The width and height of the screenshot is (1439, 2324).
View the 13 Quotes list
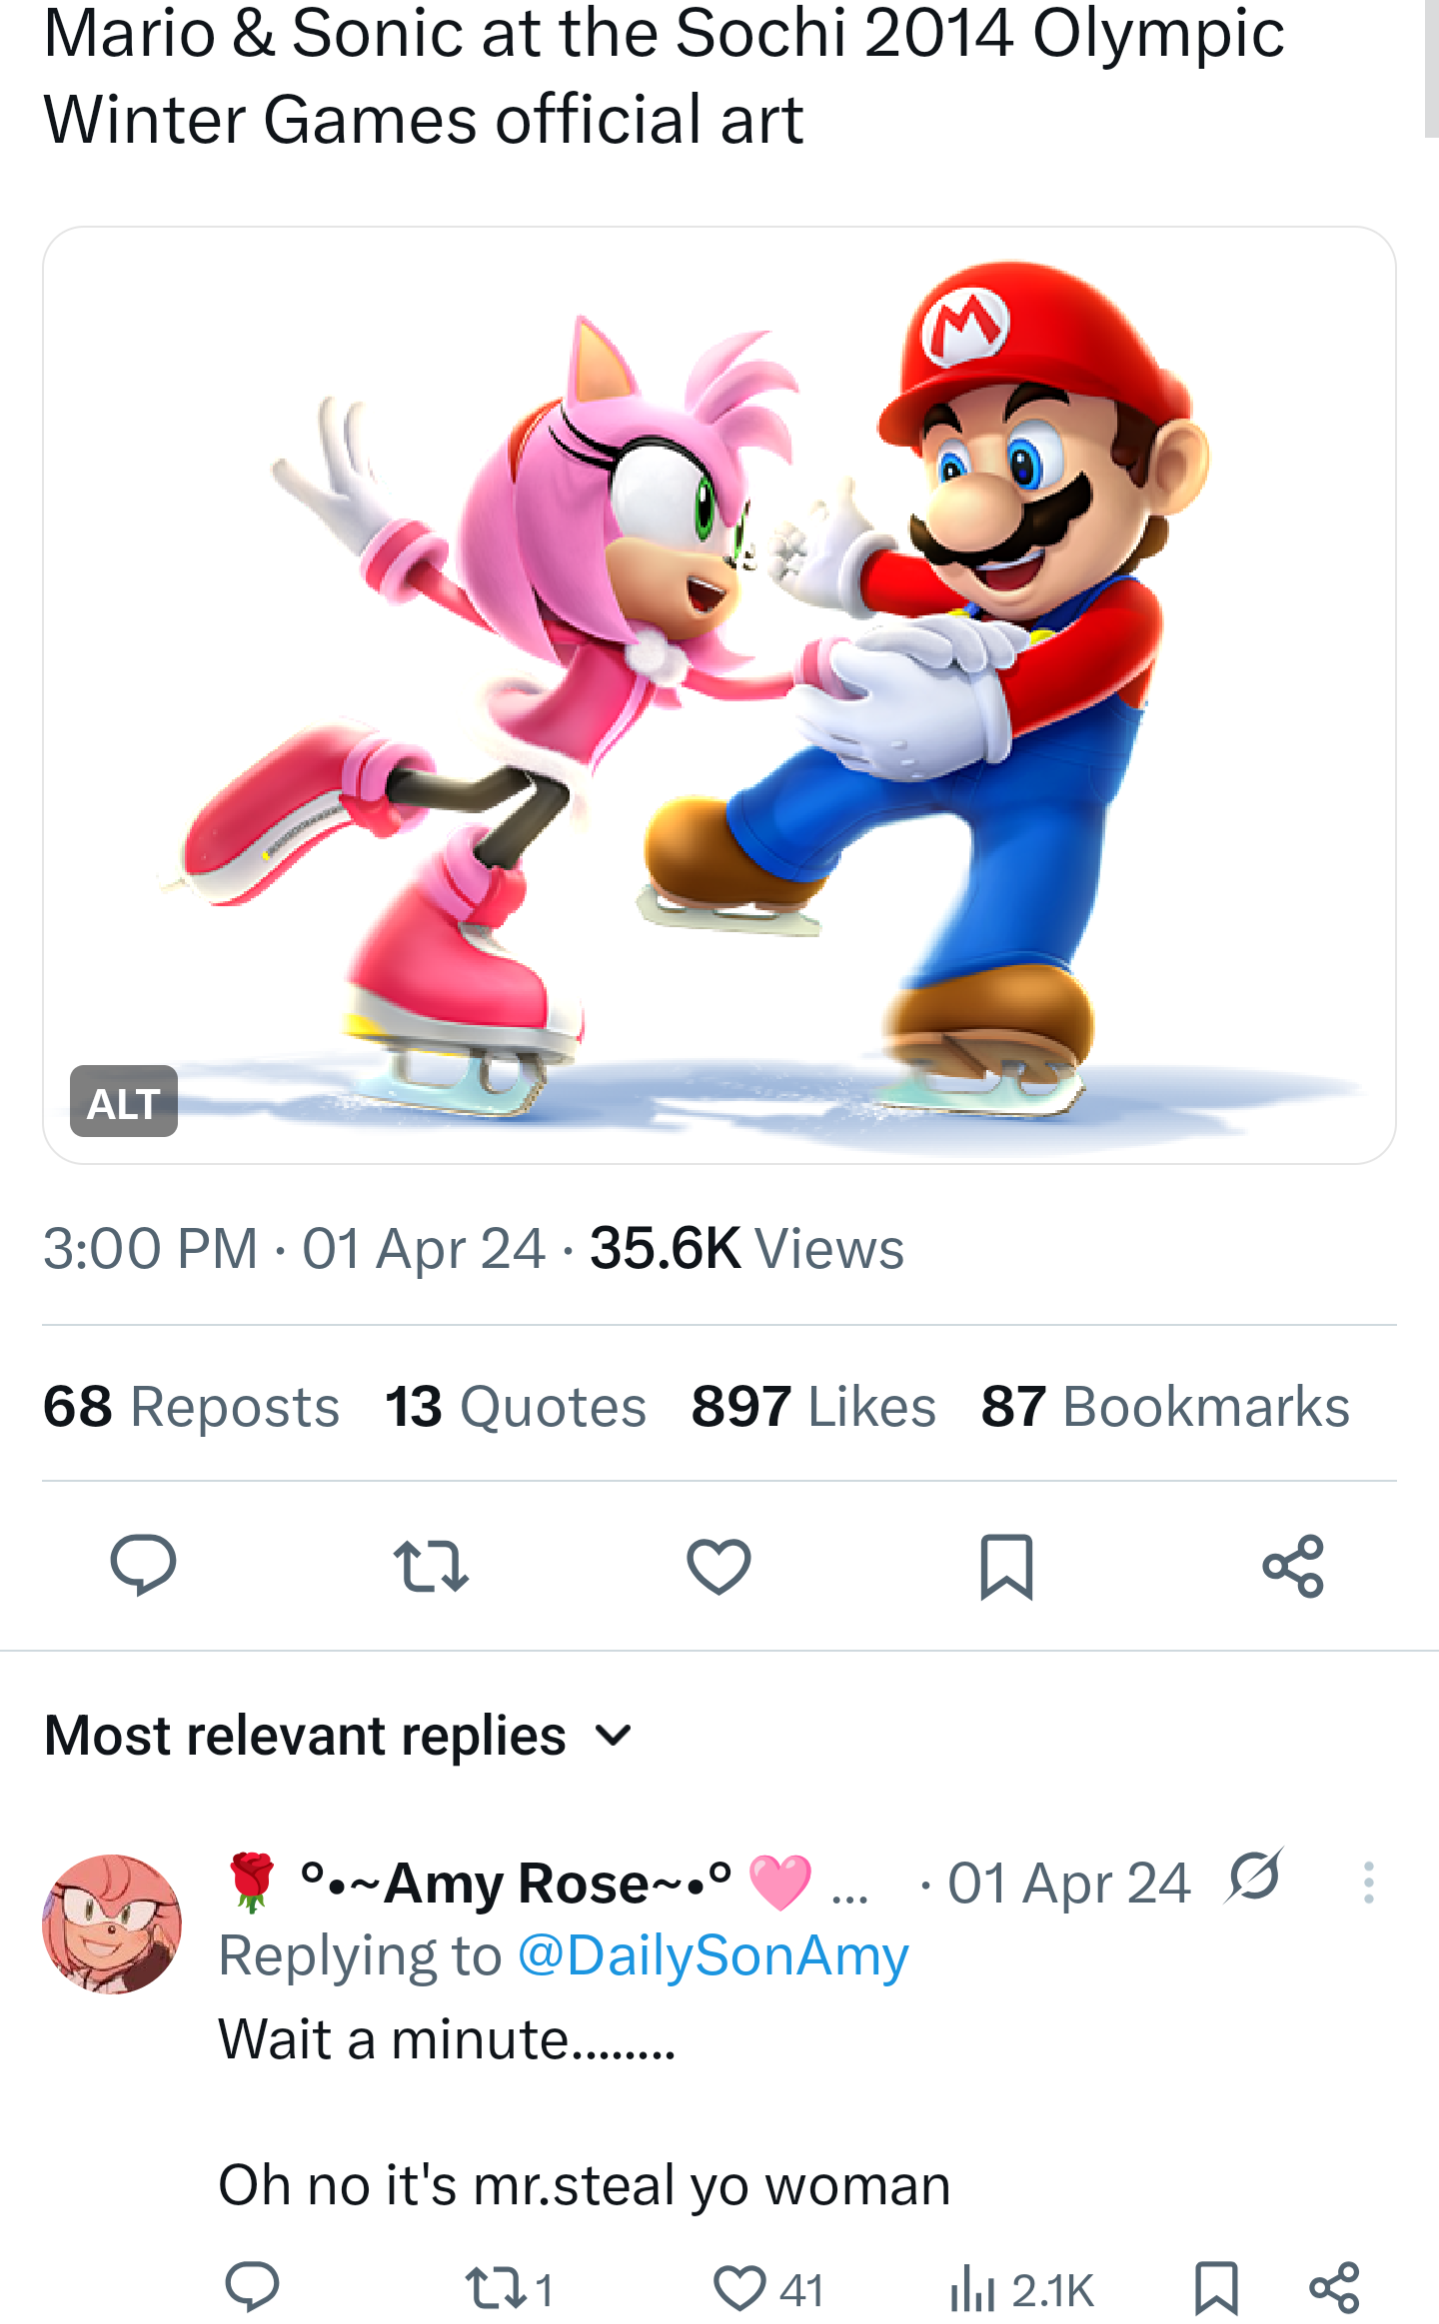(x=515, y=1406)
